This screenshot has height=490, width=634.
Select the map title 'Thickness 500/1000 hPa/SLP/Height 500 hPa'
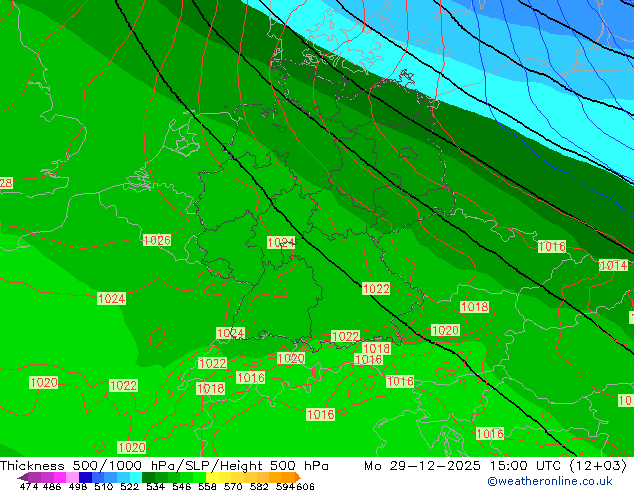click(x=164, y=465)
